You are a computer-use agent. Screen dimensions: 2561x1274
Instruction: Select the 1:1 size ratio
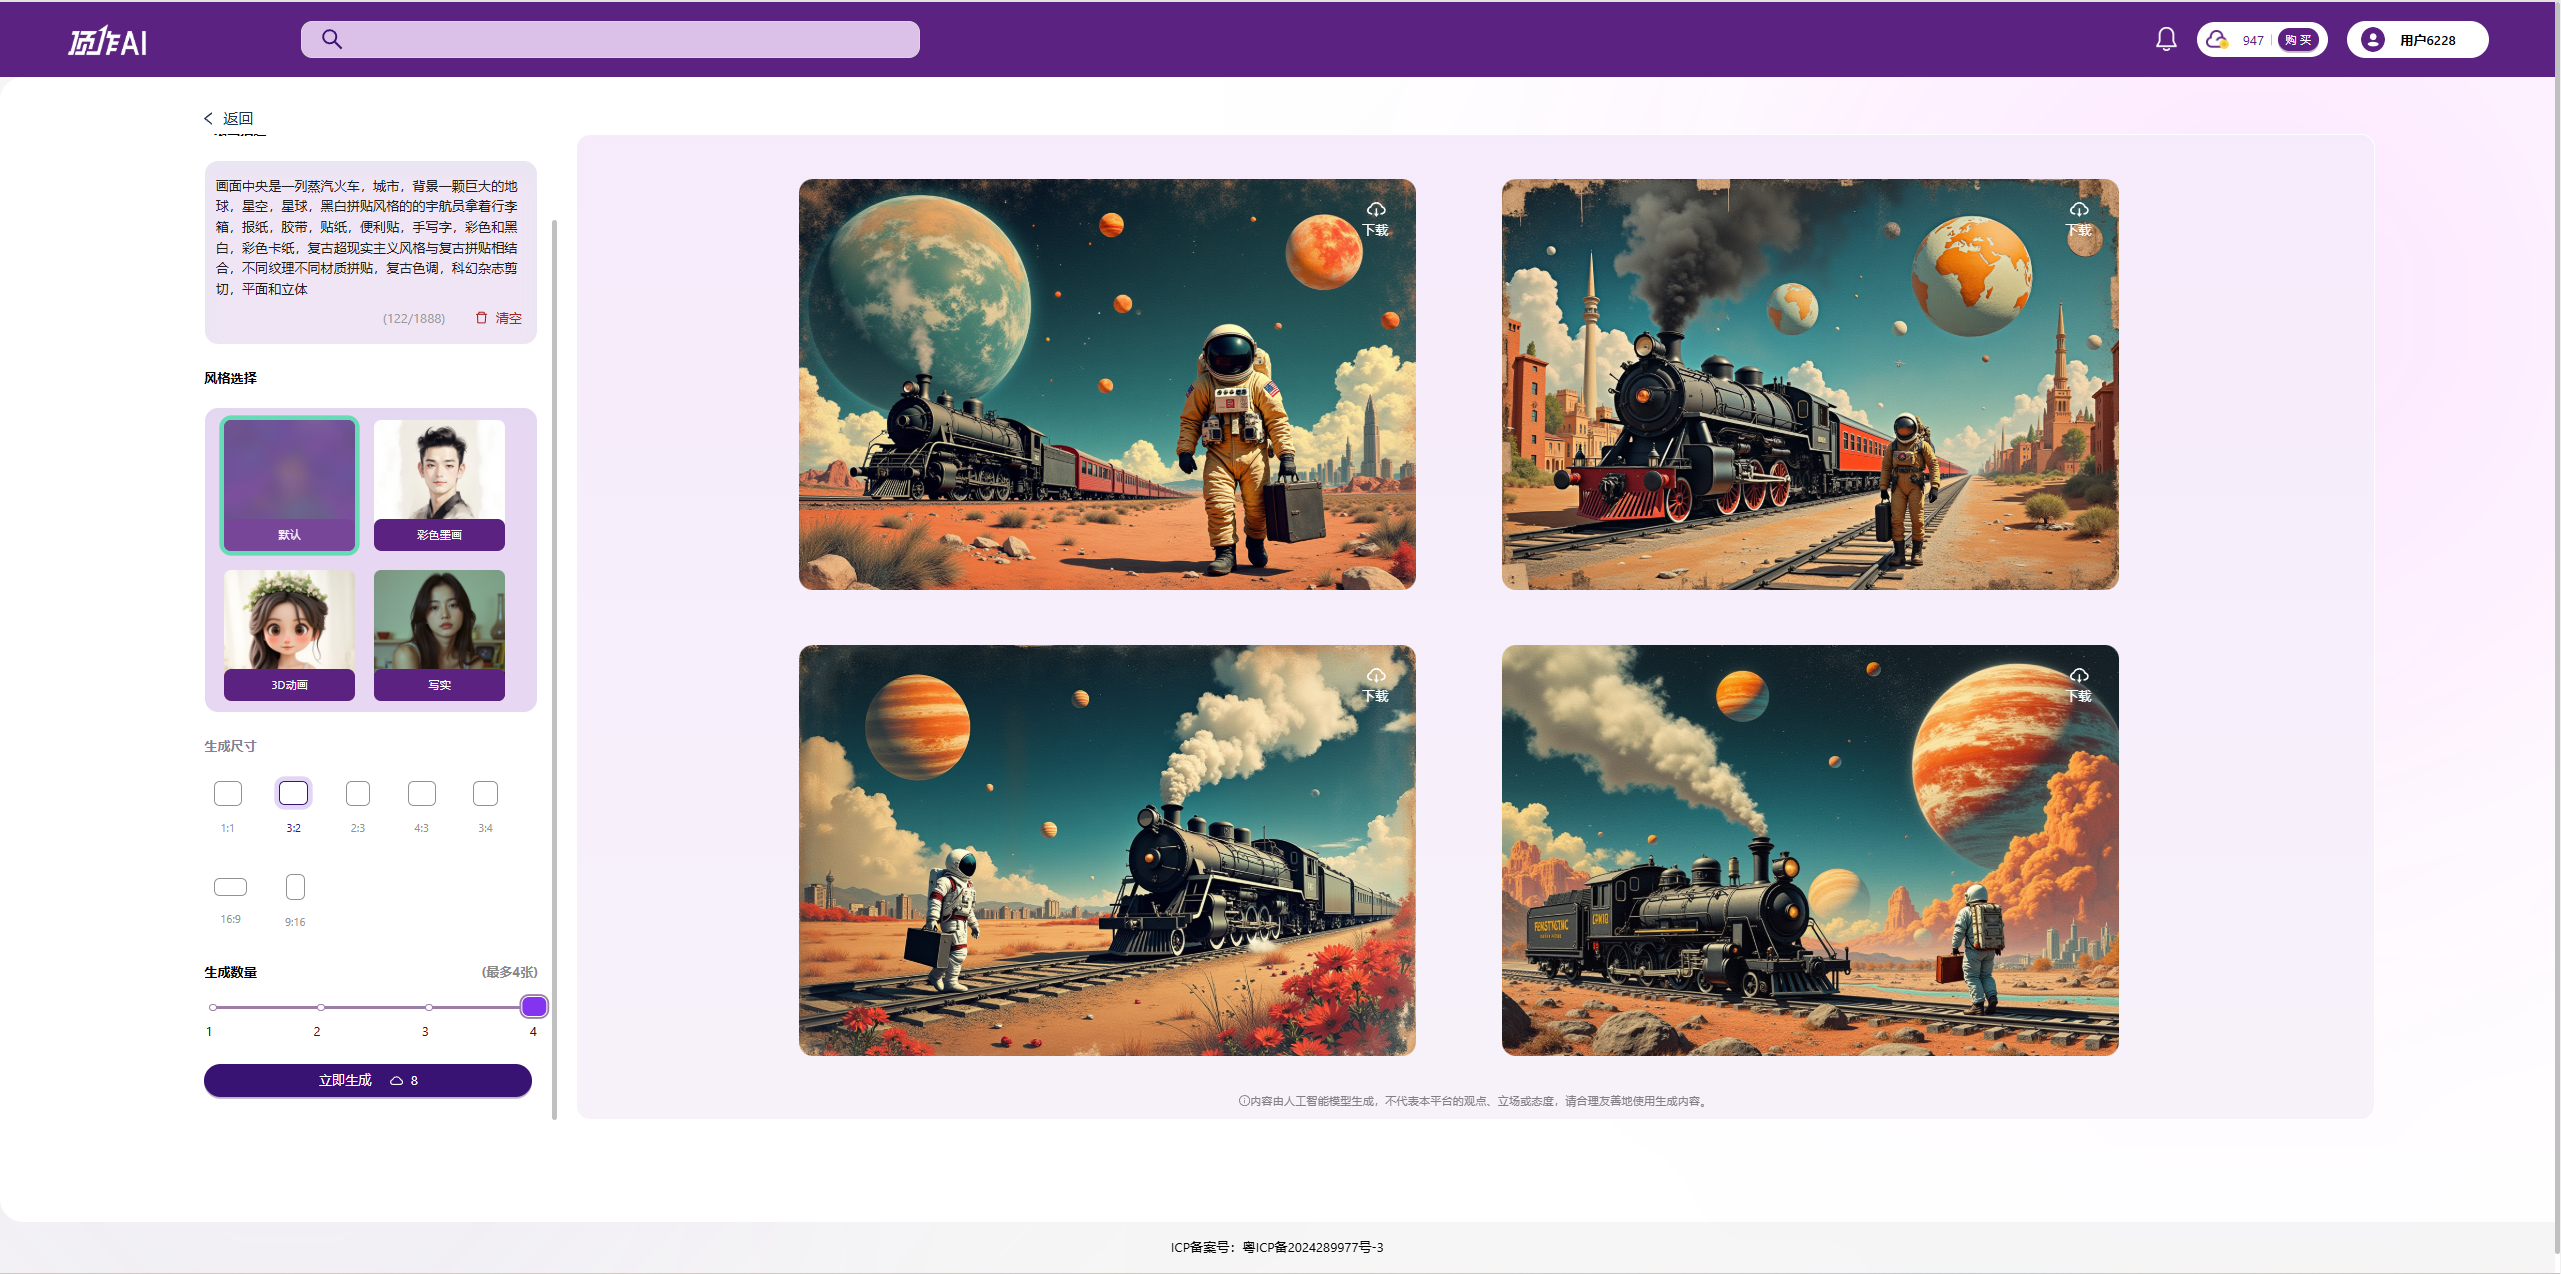(228, 794)
